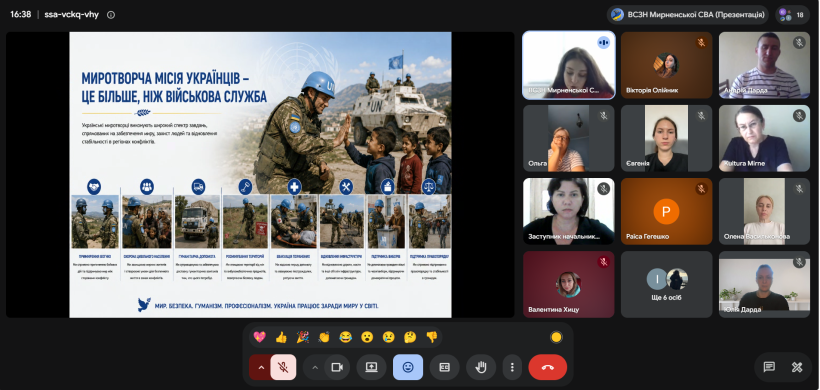This screenshot has width=820, height=390.
Task: Send laughing face reaction
Action: coord(345,337)
